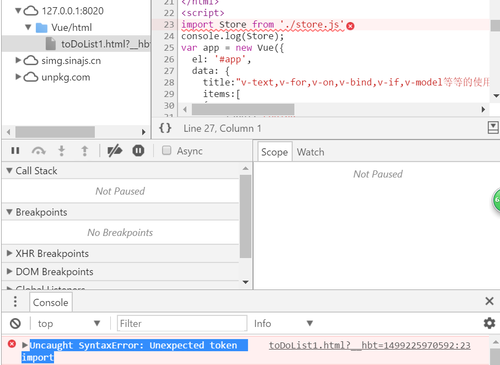Image resolution: width=500 pixels, height=365 pixels.
Task: Select the toDoList1.html file in the tree
Action: click(x=76, y=44)
